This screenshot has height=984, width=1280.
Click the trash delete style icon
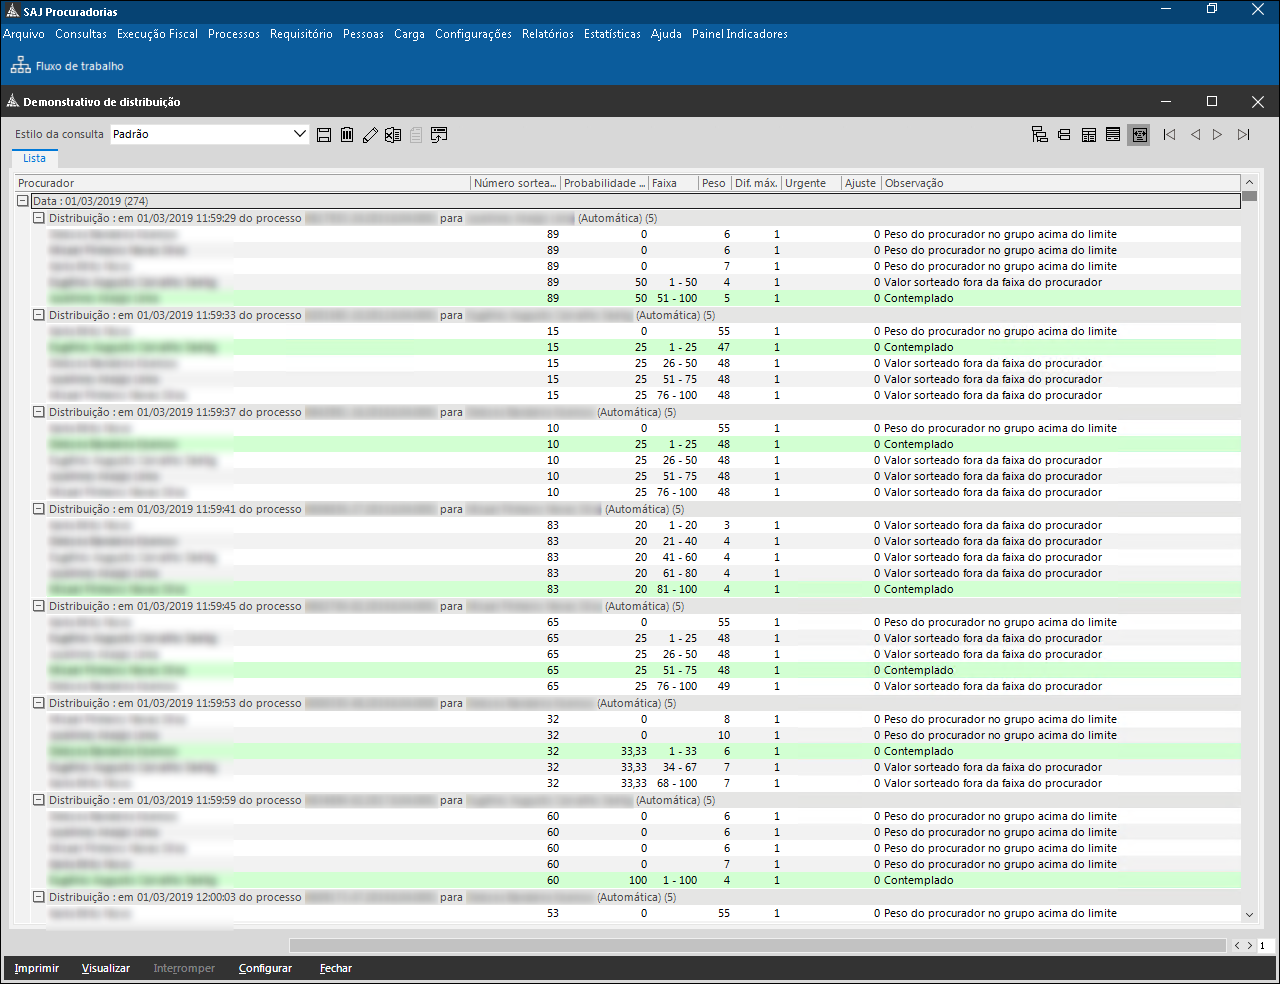point(347,135)
